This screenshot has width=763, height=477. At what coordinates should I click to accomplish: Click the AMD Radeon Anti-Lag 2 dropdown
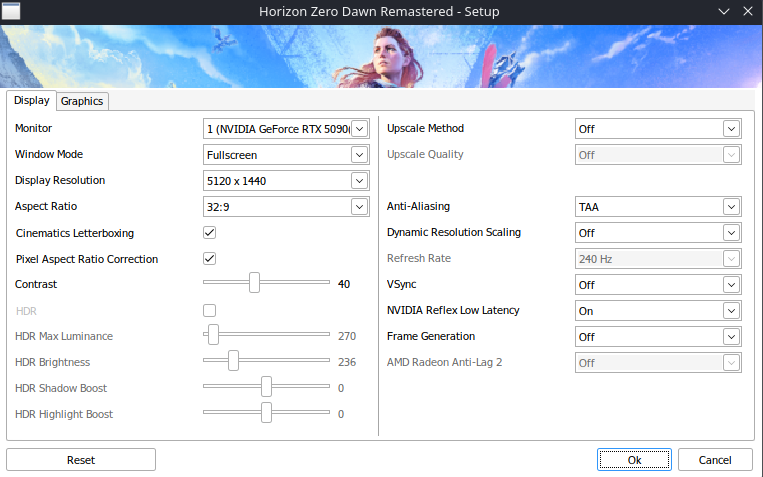click(658, 363)
